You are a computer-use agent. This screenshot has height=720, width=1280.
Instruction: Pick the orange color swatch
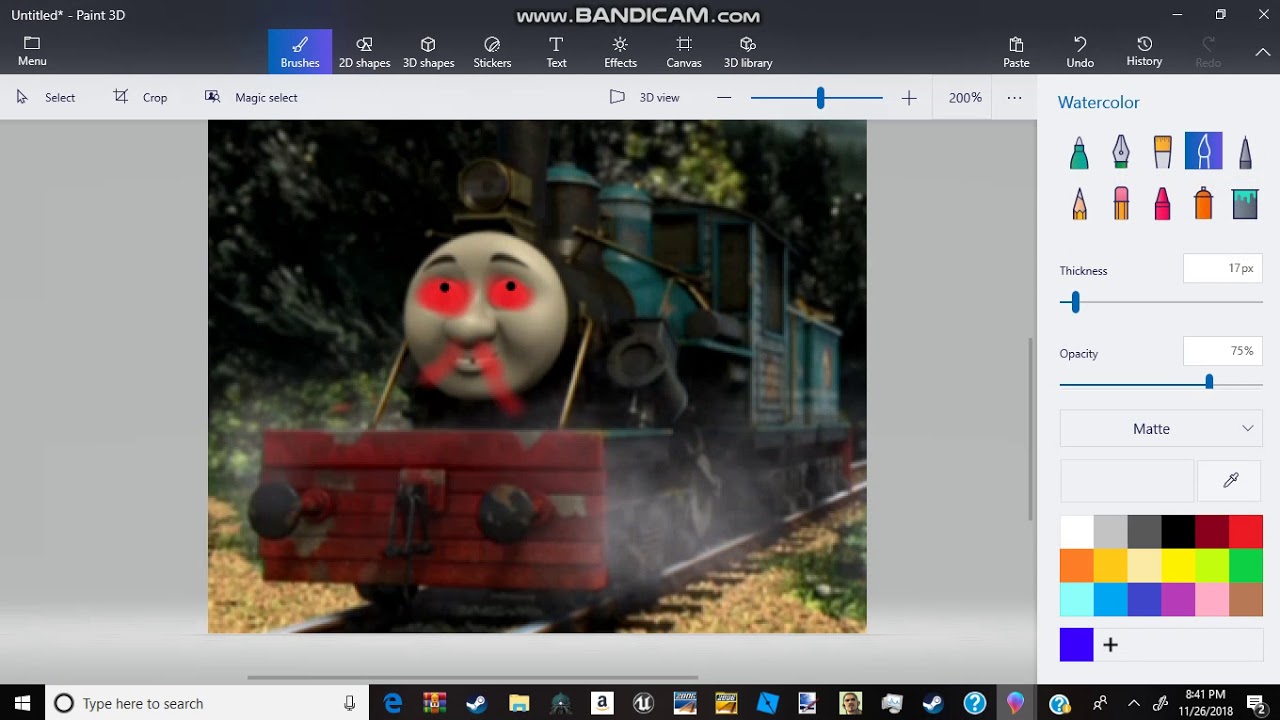(x=1077, y=566)
